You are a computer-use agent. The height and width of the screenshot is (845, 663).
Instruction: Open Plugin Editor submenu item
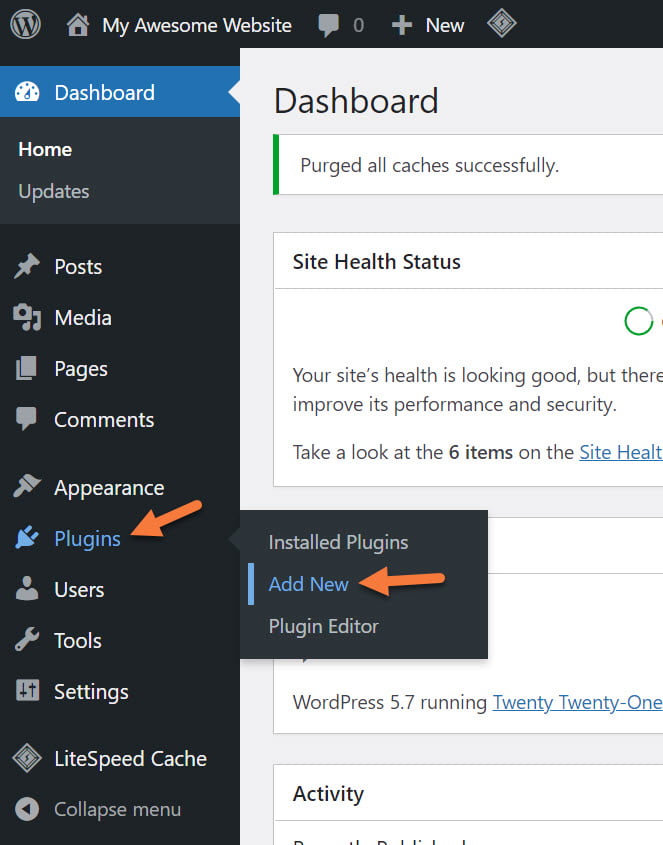point(323,626)
